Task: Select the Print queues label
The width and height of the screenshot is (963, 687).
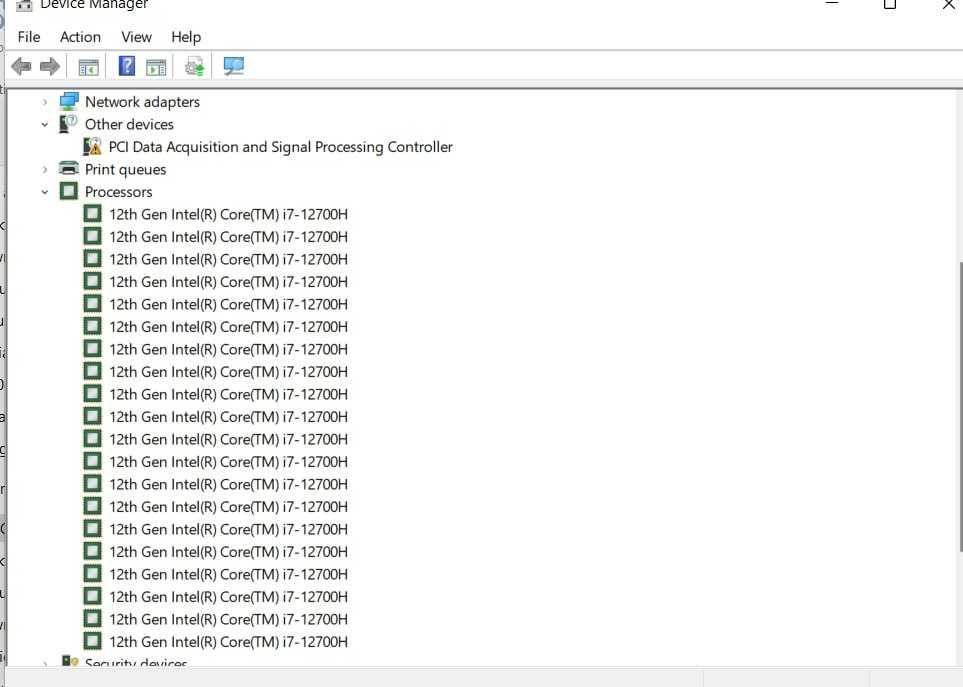Action: pos(125,169)
